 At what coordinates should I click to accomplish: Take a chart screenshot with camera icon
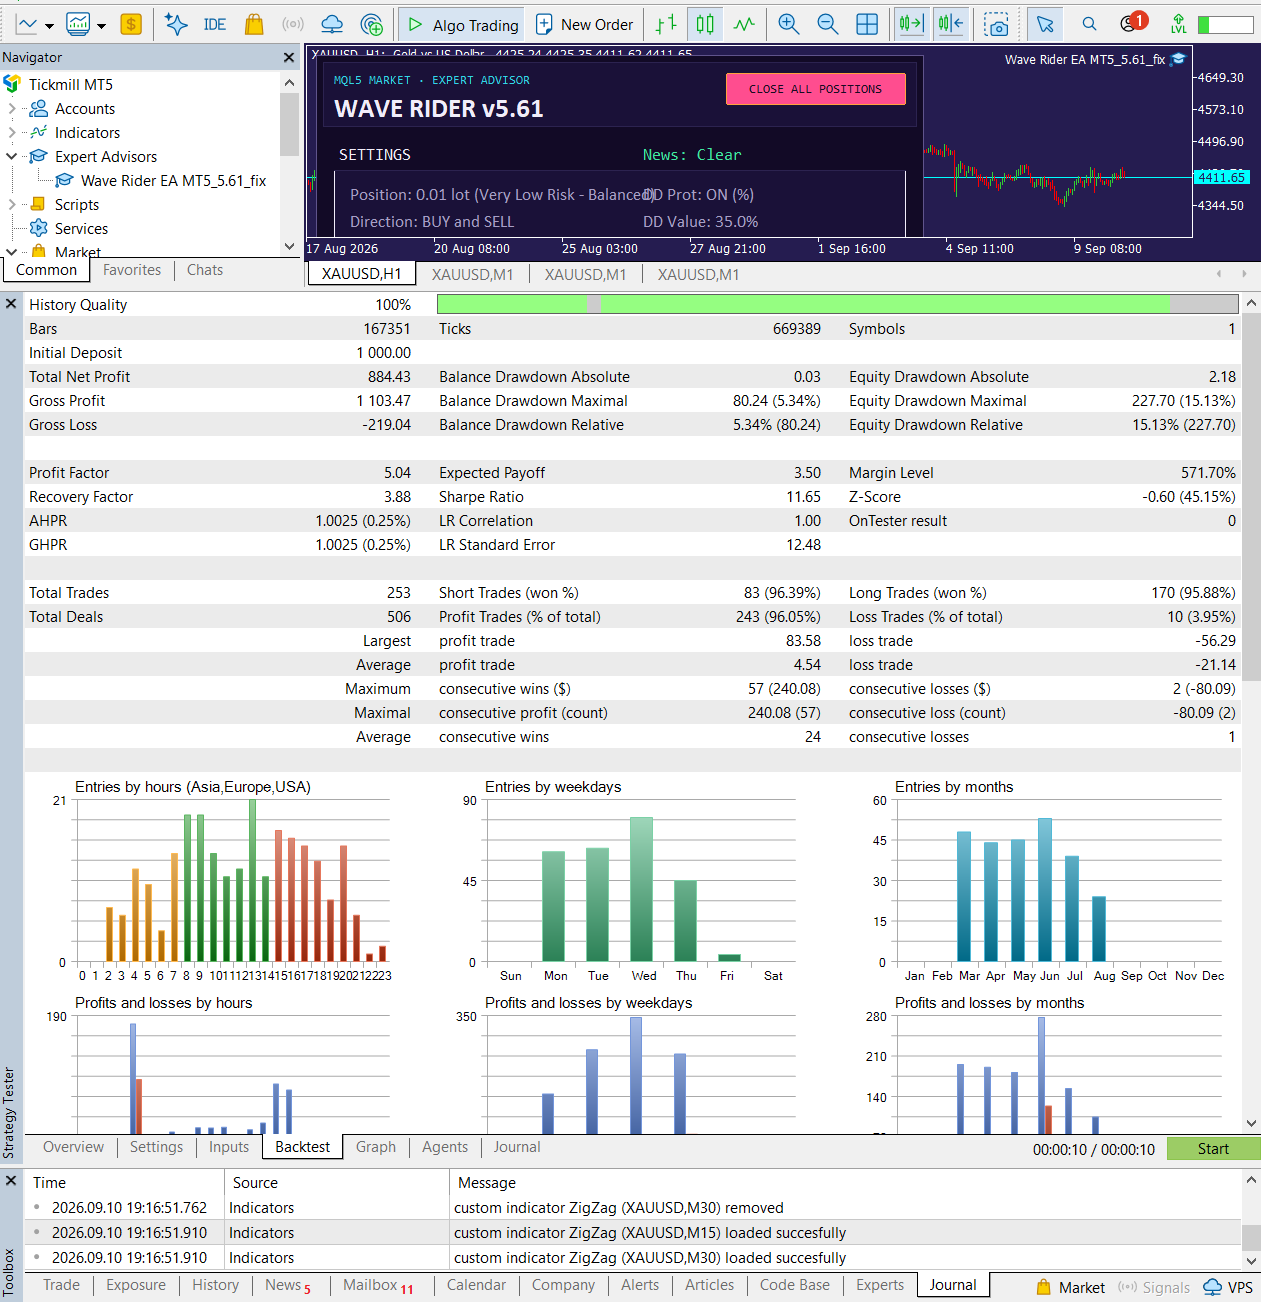[x=996, y=24]
